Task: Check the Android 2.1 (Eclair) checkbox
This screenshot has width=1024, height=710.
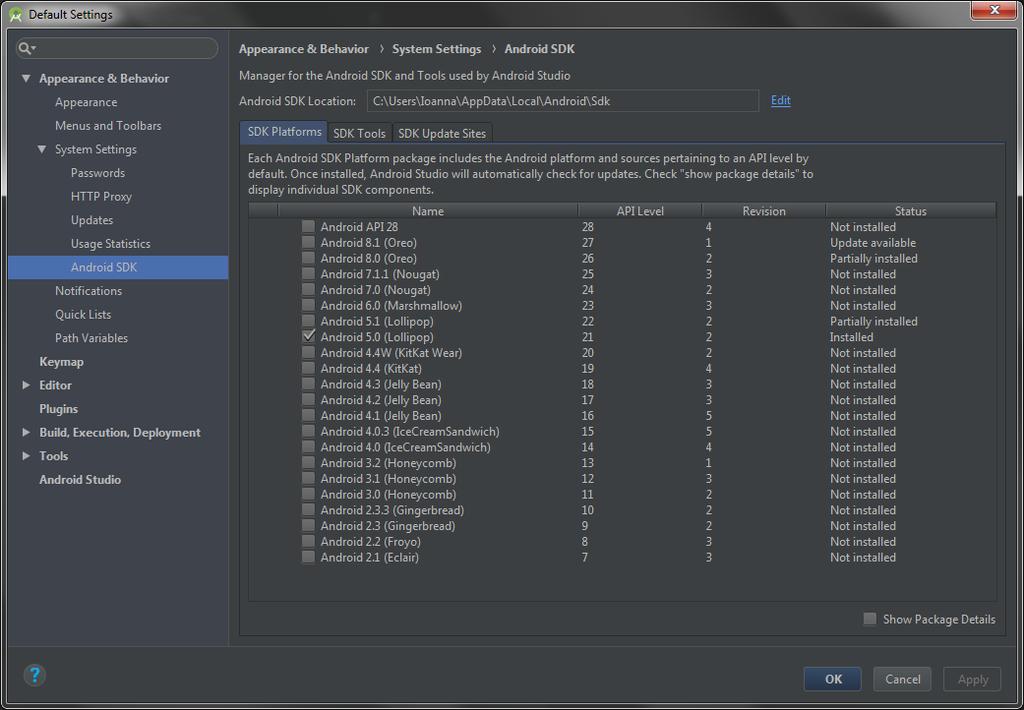Action: click(x=308, y=557)
